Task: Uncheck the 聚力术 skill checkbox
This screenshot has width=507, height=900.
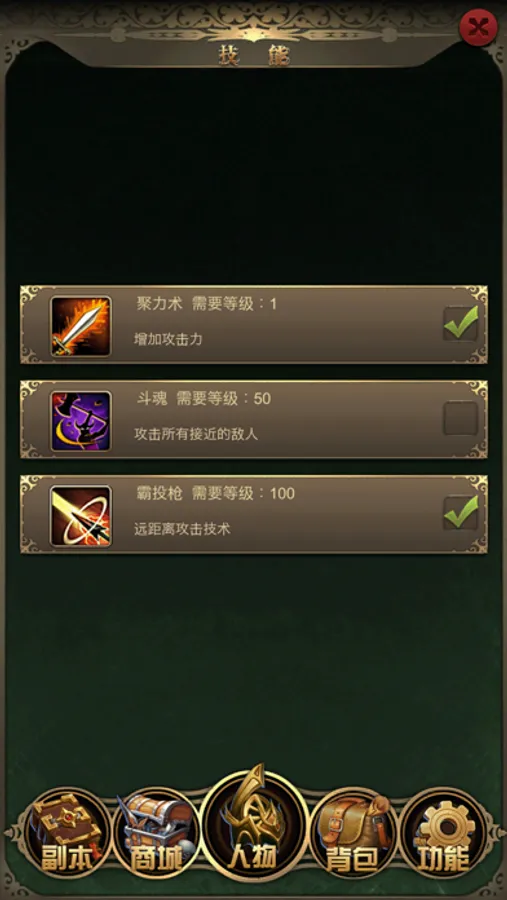Action: (460, 324)
